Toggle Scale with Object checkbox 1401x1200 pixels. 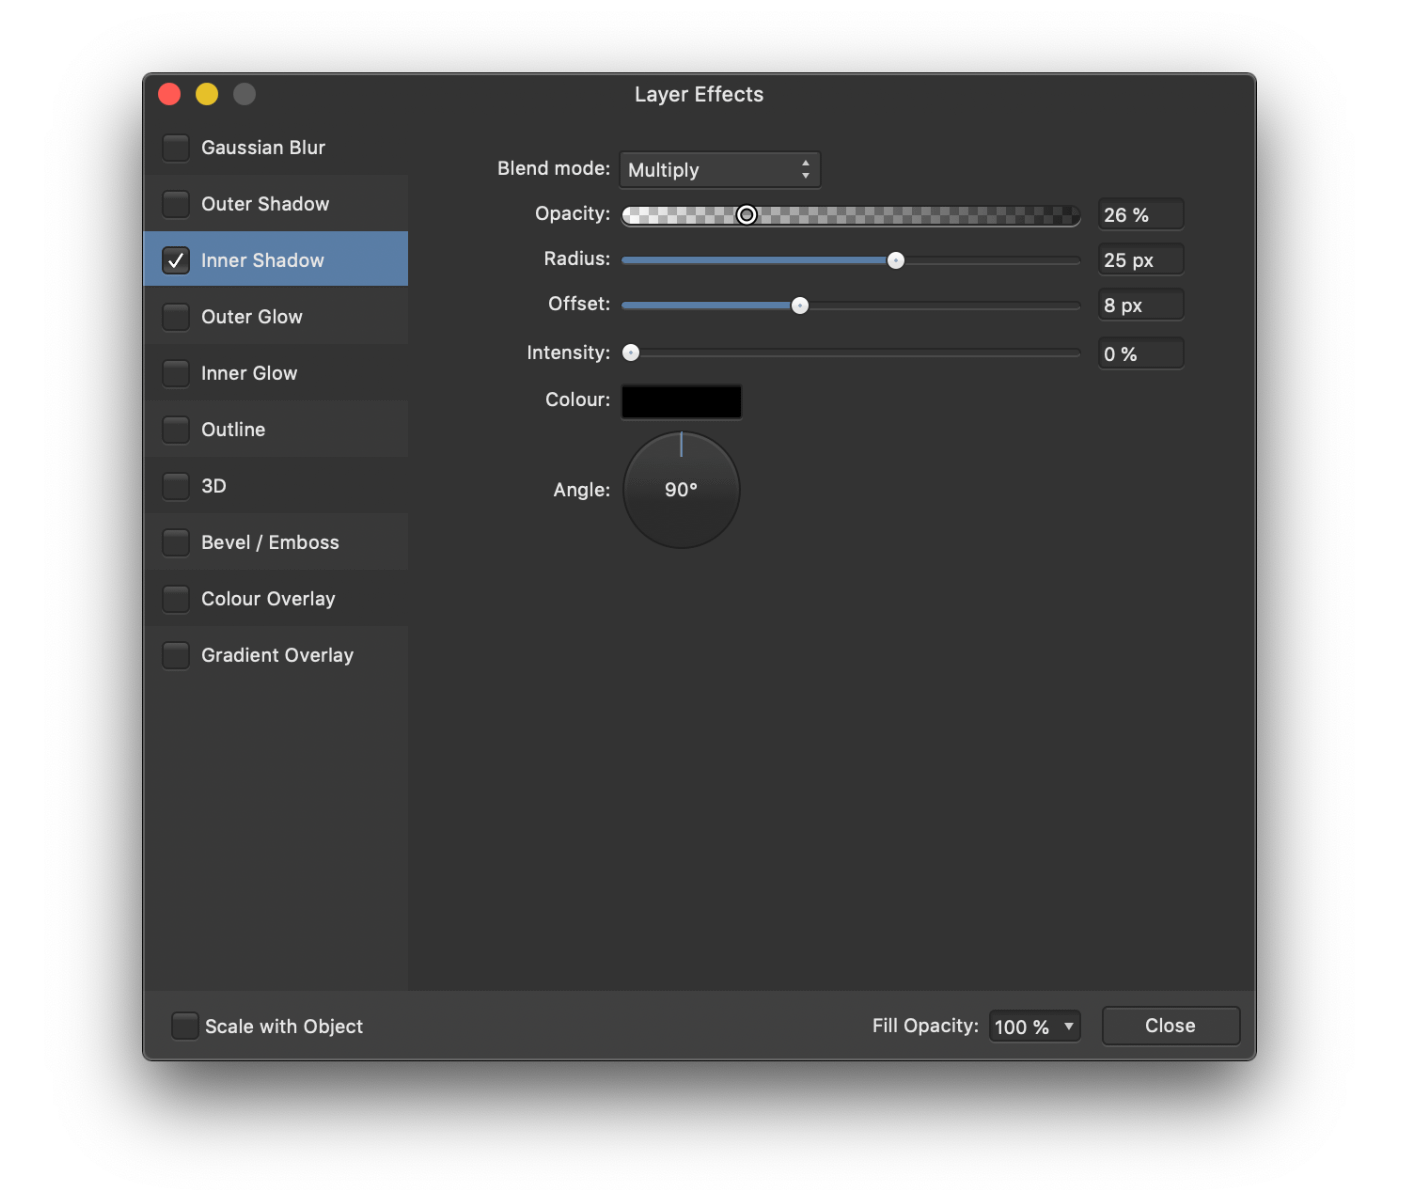point(184,1026)
